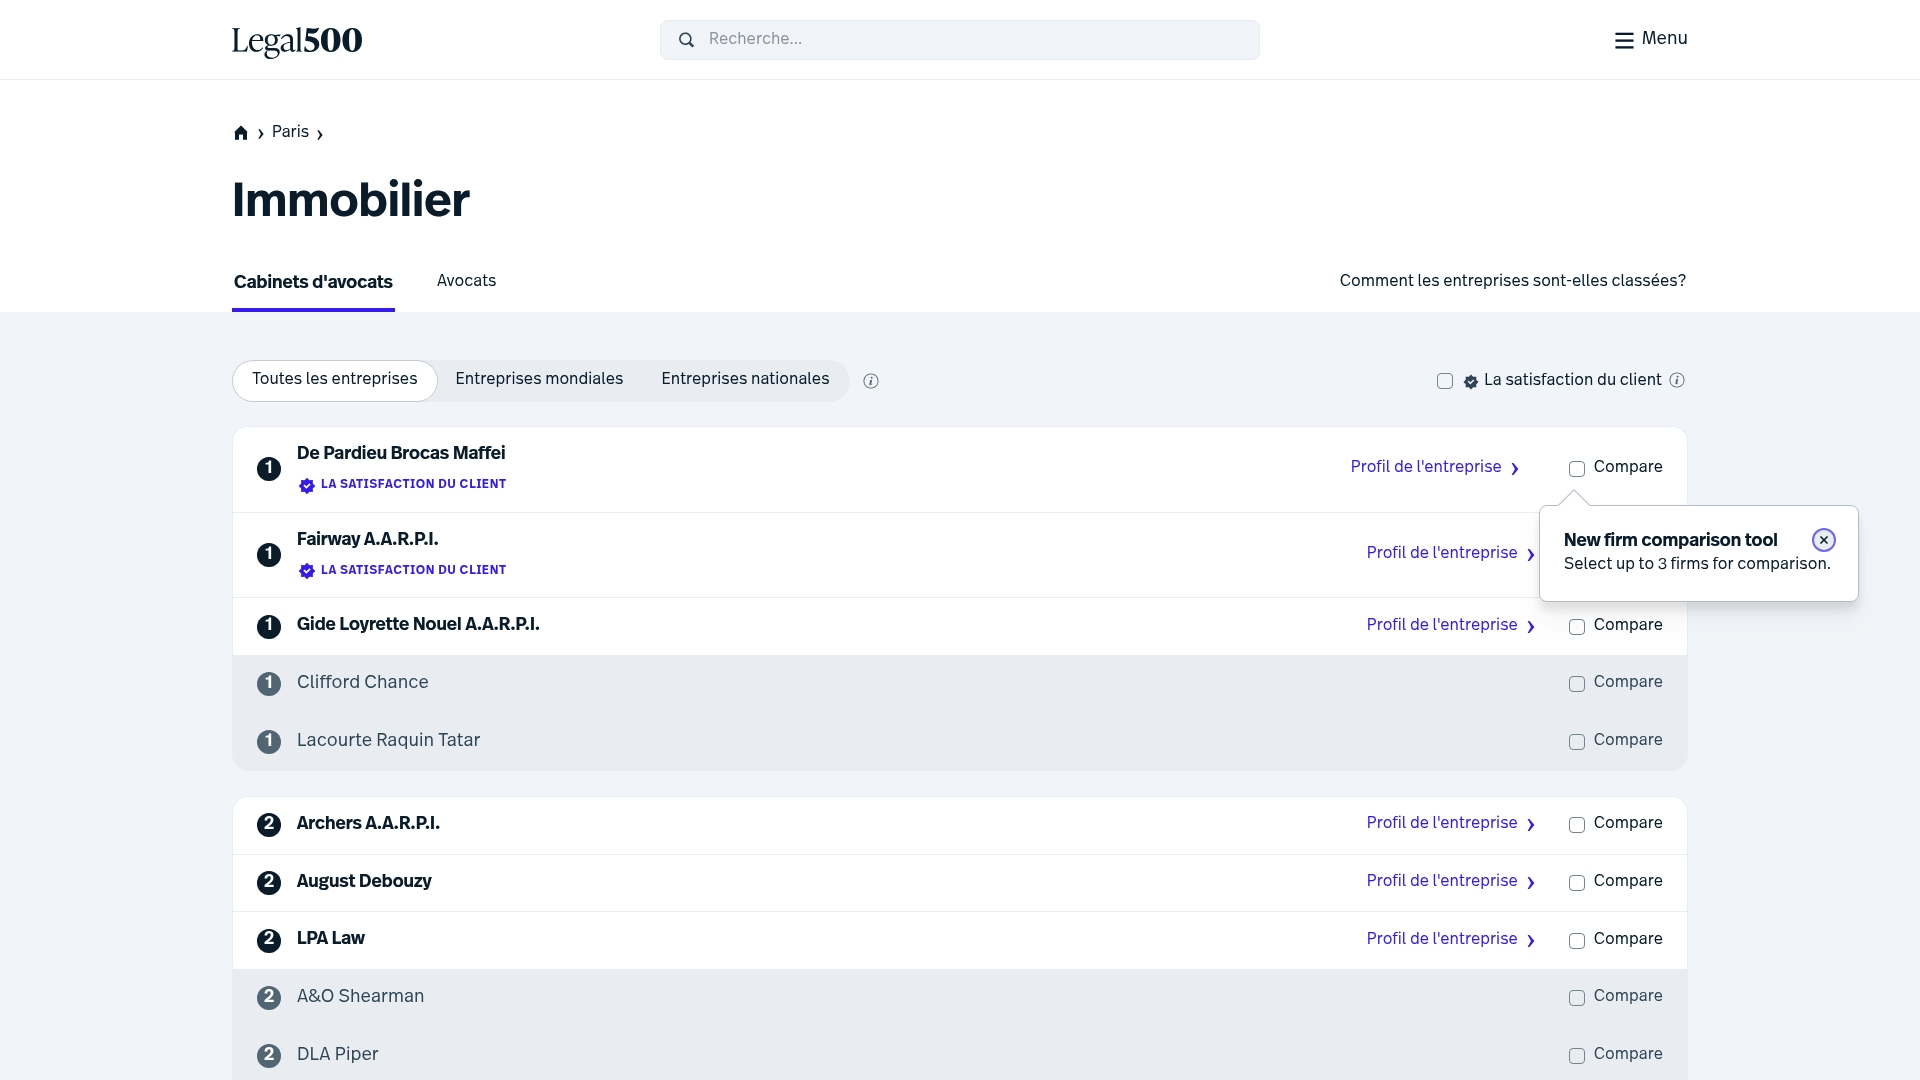1920x1080 pixels.
Task: Check Compare for Archers A.A.R.P.I.
Action: 1577,825
